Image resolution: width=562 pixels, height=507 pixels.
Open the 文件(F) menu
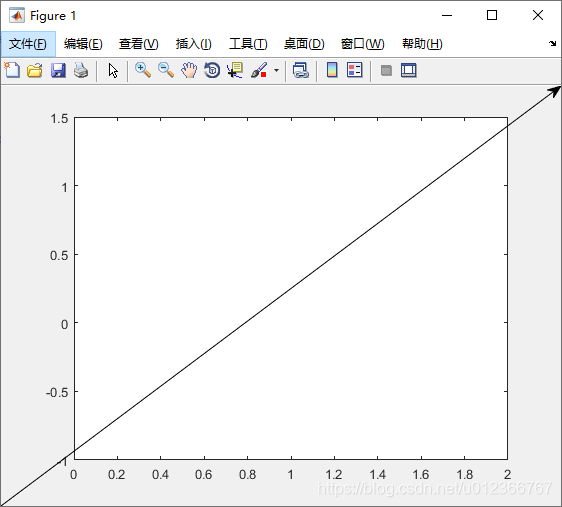tap(28, 44)
